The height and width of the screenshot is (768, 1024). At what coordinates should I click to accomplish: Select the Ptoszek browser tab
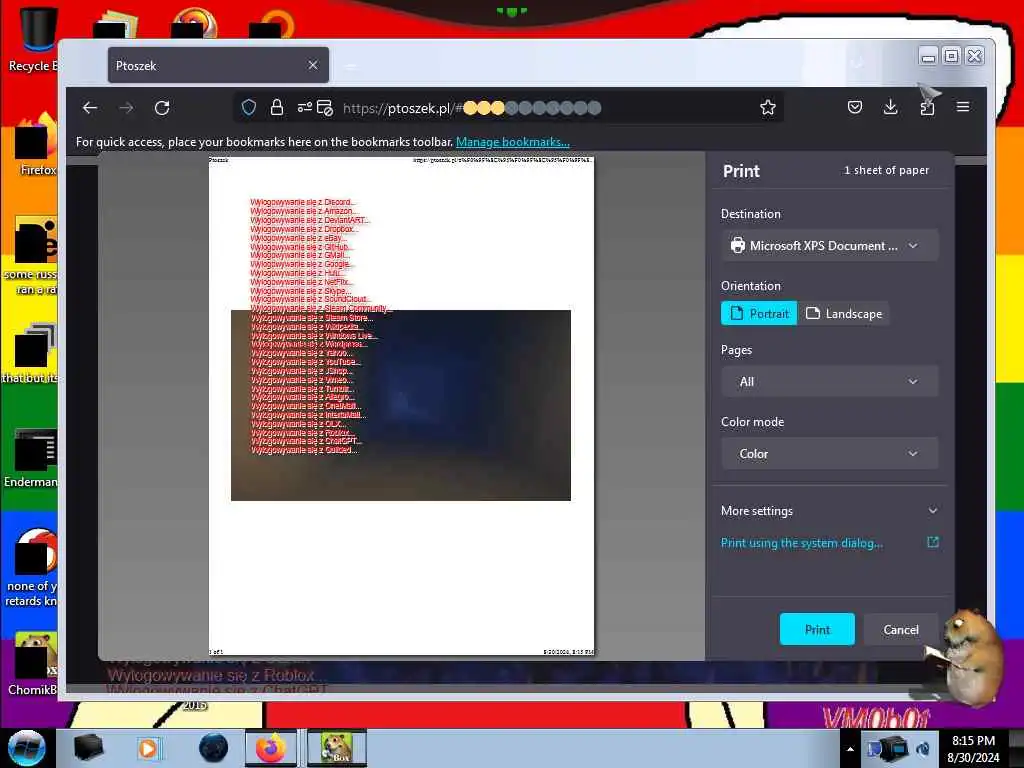[218, 65]
